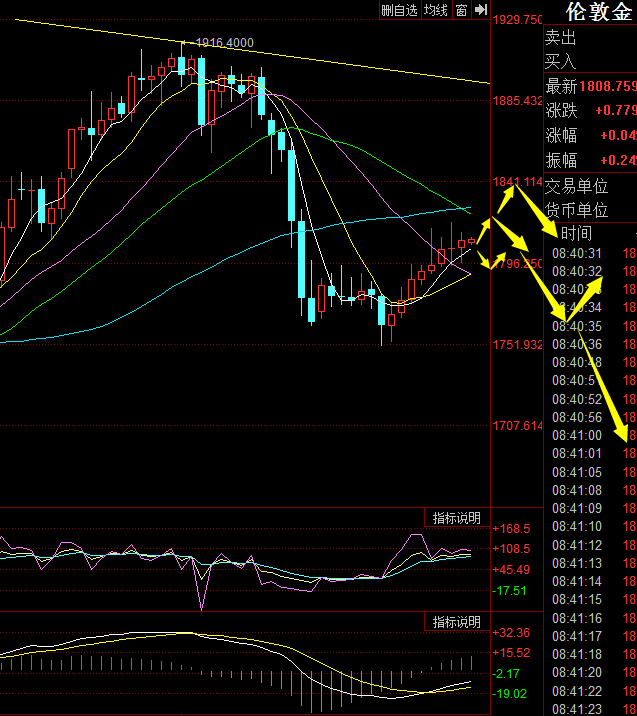Click the 删自选 button to remove from watchlist
This screenshot has width=637, height=716.
[399, 10]
